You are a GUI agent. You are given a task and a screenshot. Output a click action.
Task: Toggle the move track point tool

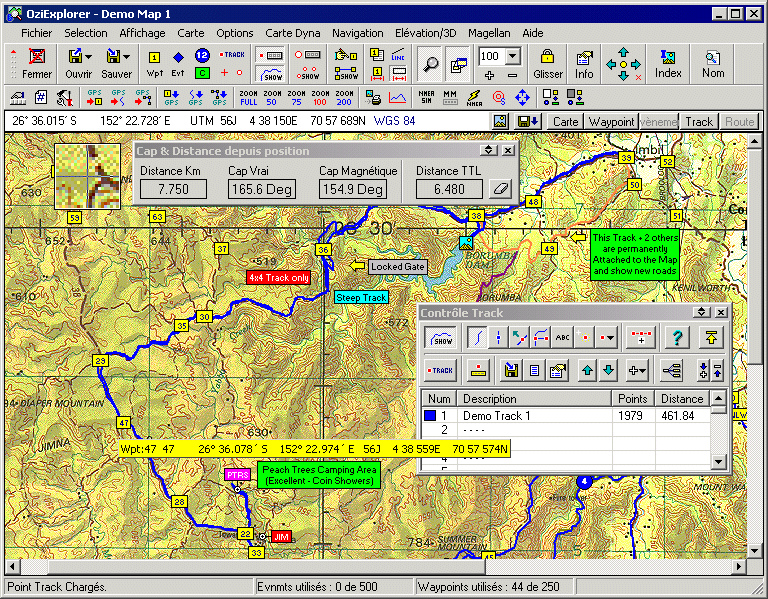(519, 337)
